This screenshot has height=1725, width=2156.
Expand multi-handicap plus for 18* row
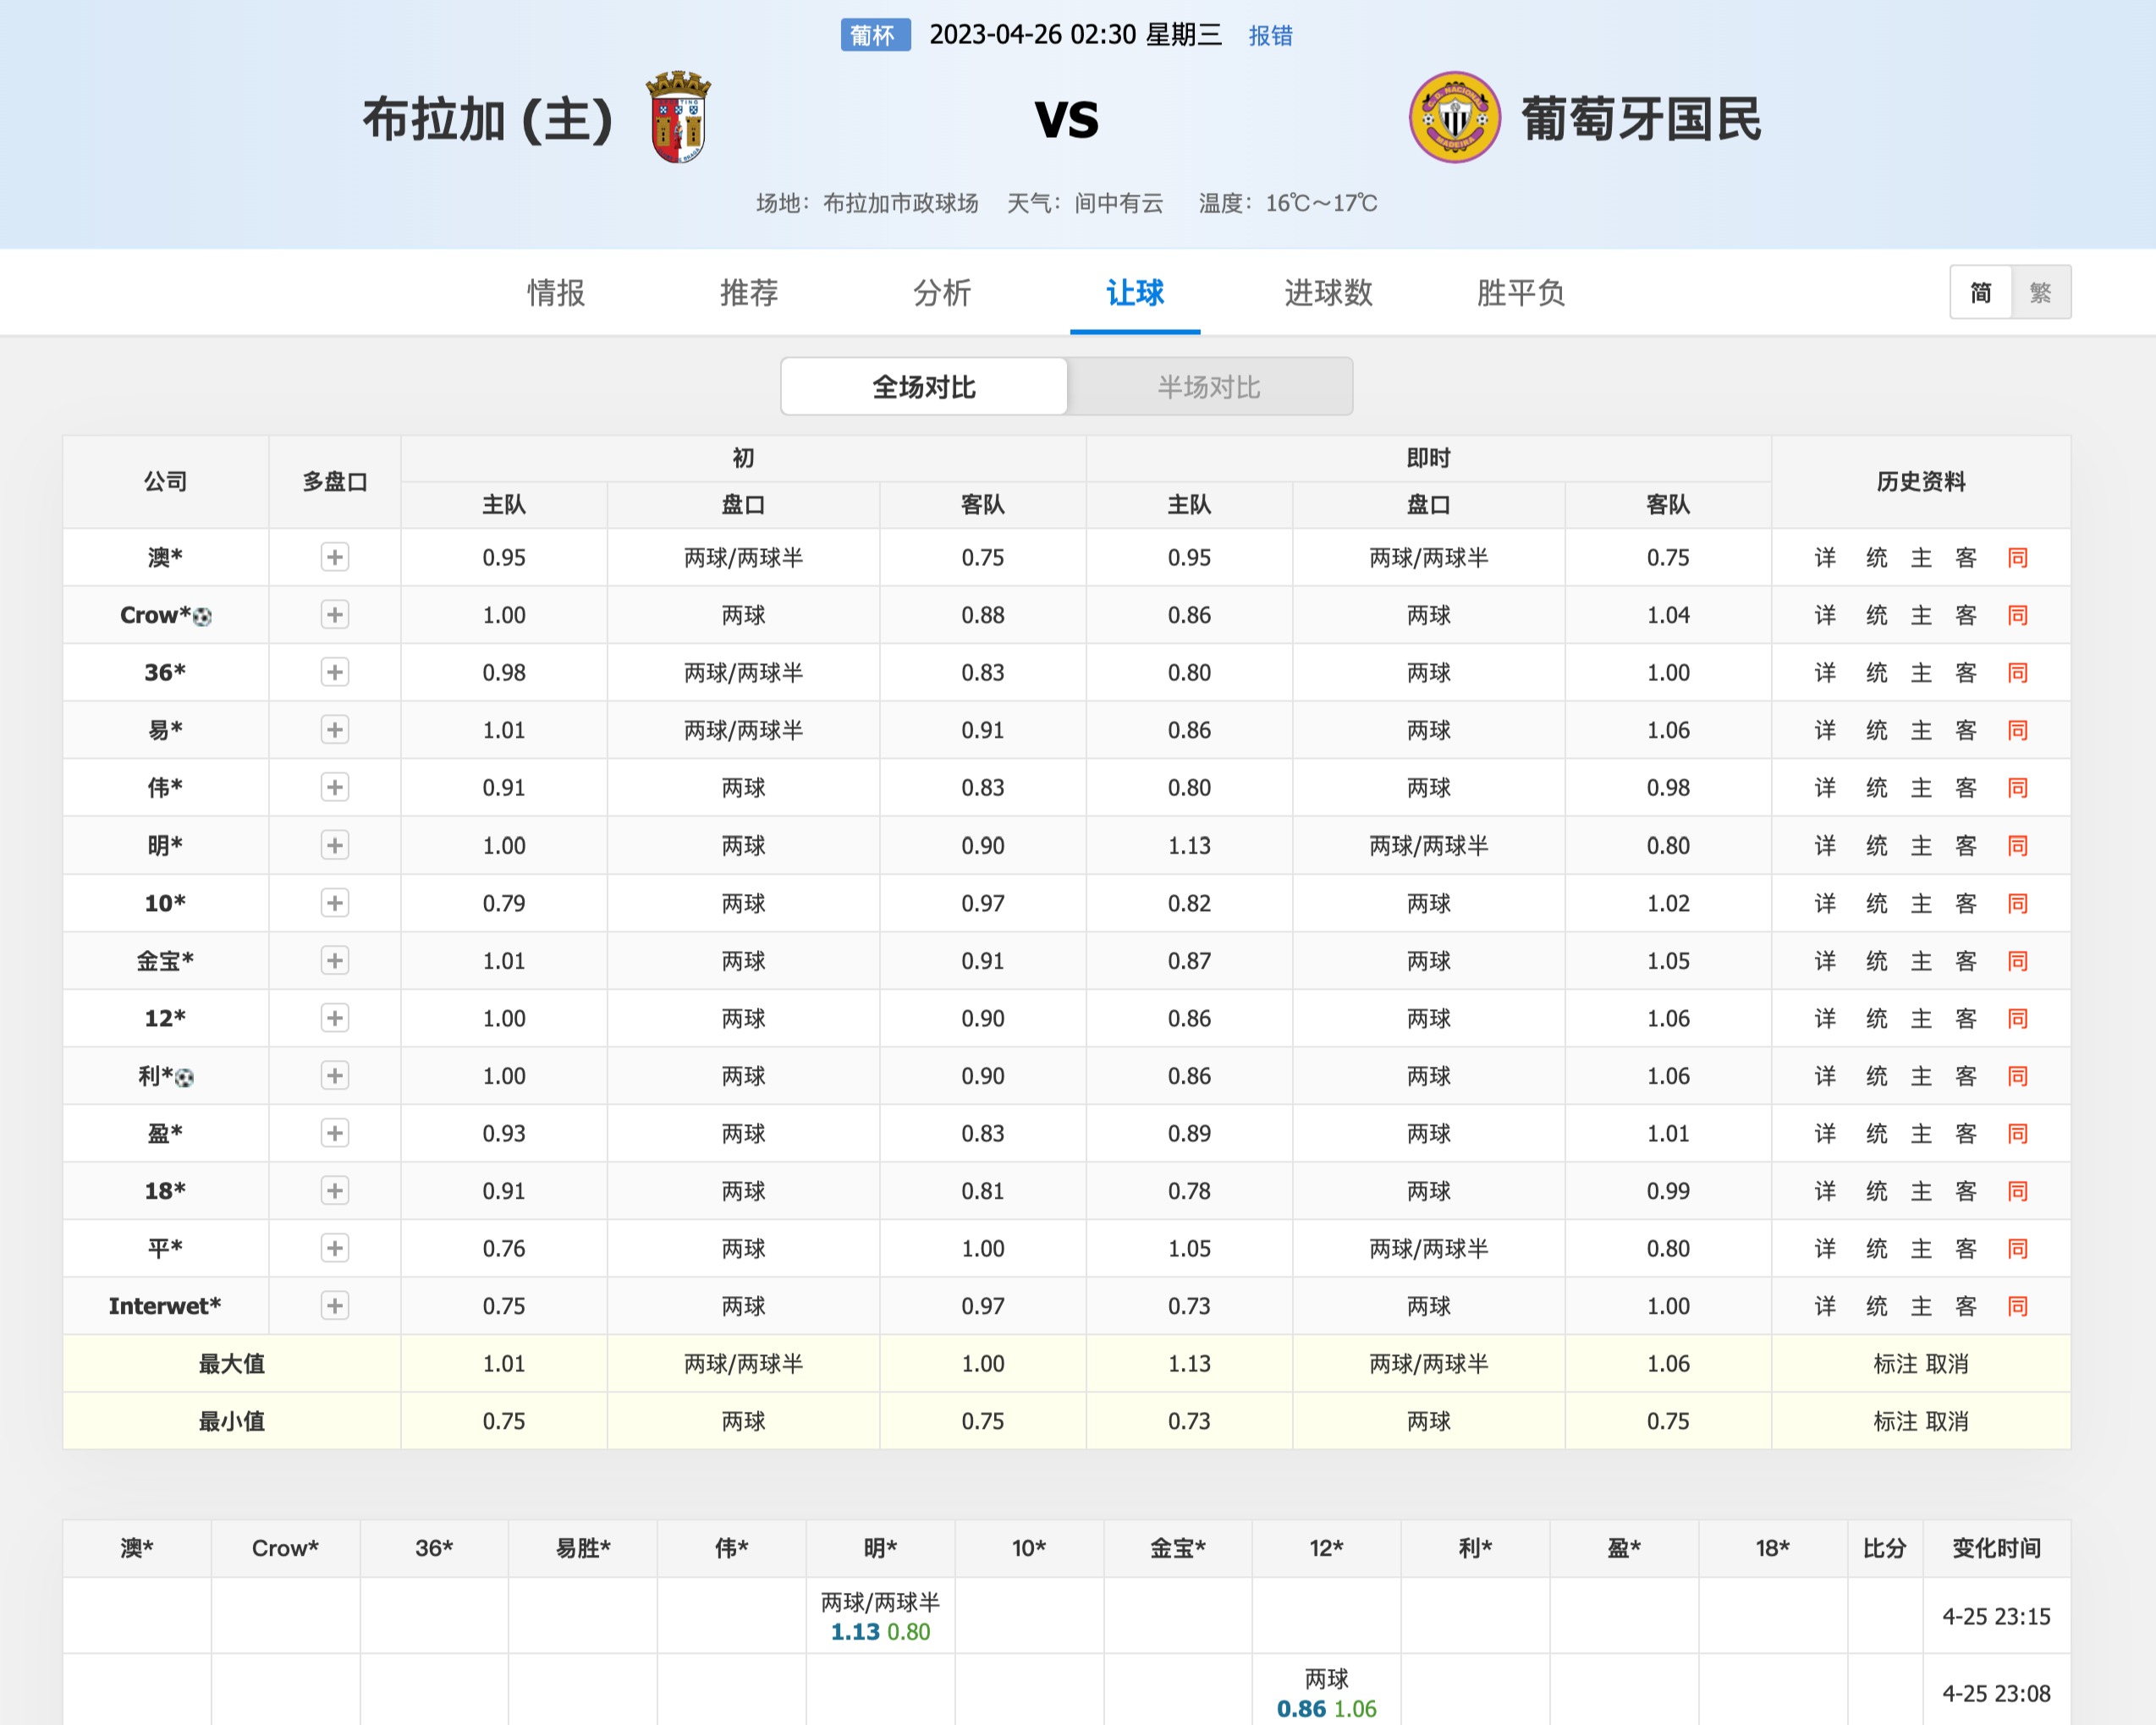pos(335,1191)
